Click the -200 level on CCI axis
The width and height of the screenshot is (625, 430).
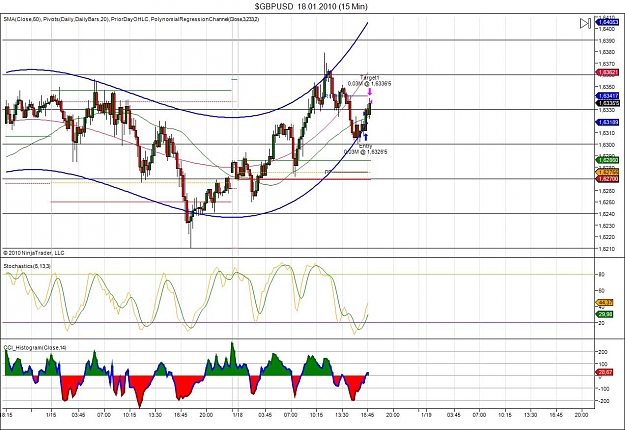[x=604, y=401]
